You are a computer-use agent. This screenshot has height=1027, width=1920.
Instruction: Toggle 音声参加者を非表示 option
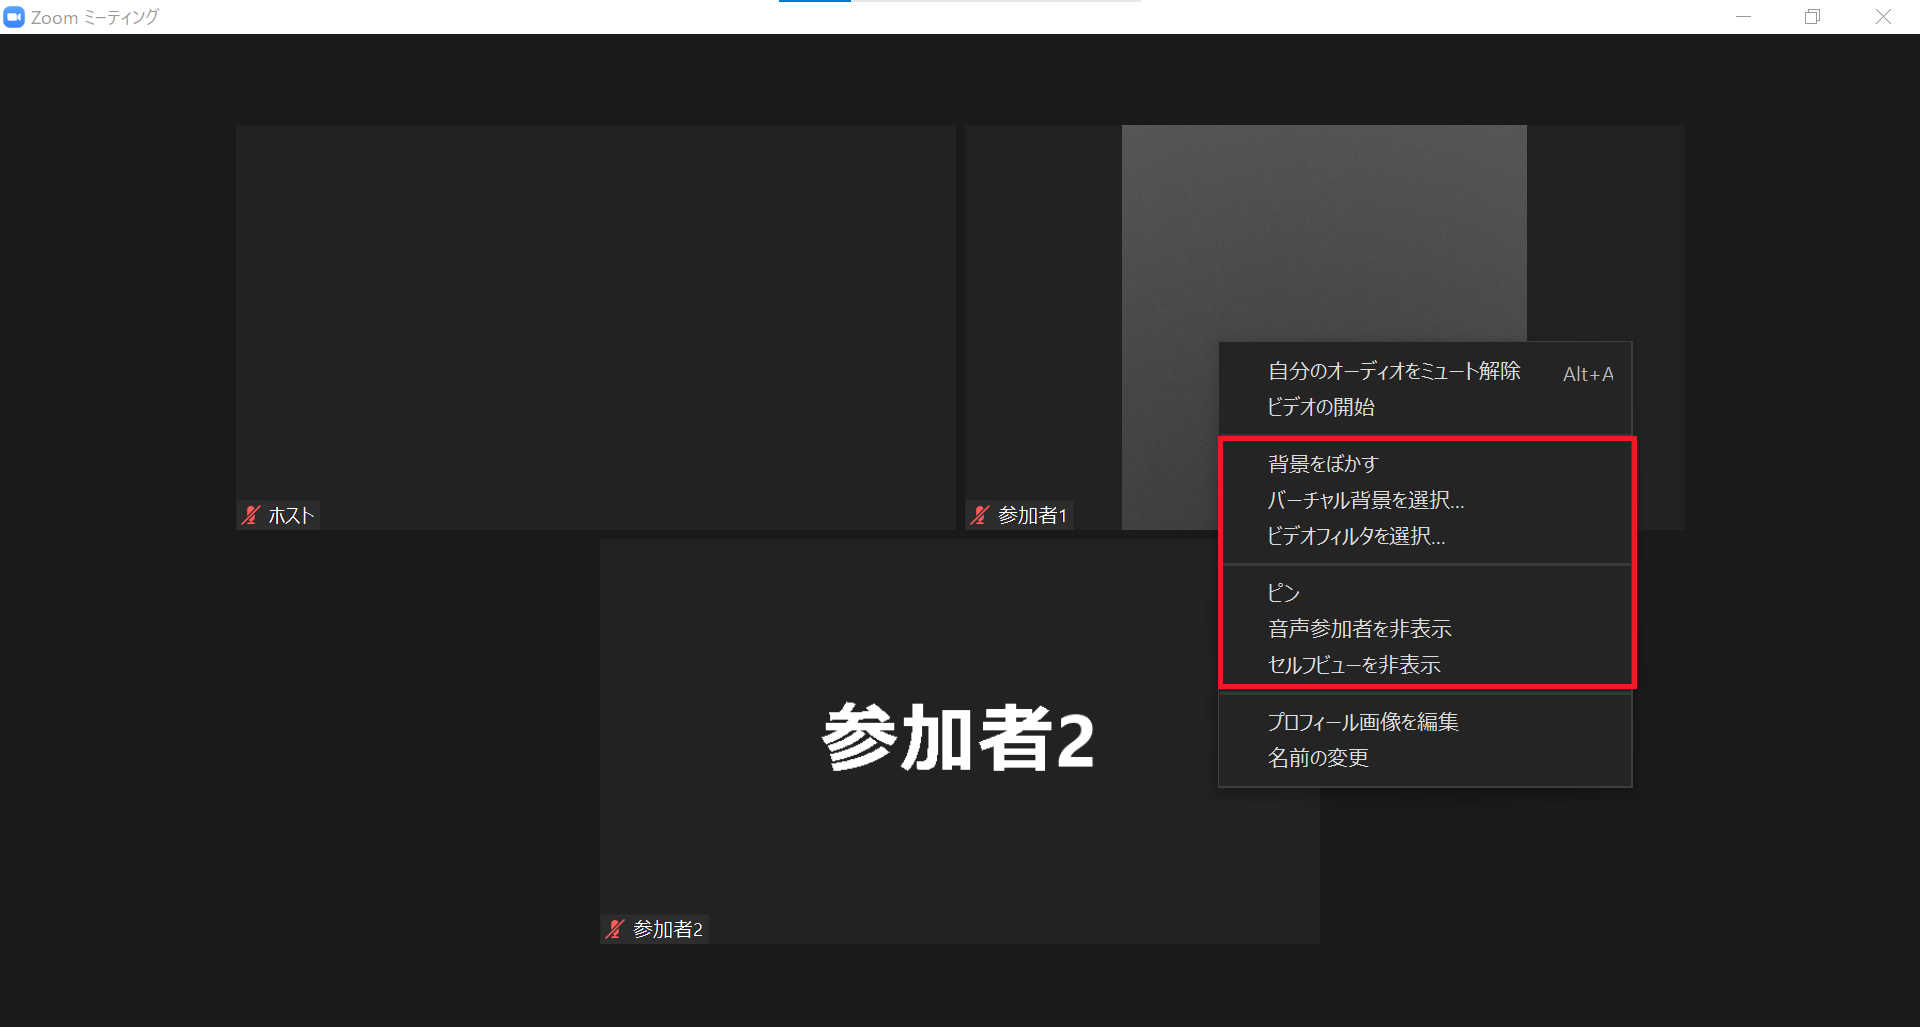pos(1359,629)
